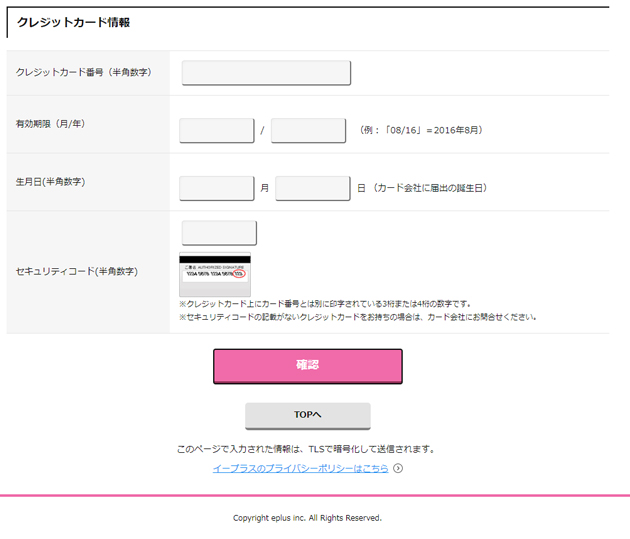Click the credit card number input field
The image size is (630, 539).
(266, 73)
